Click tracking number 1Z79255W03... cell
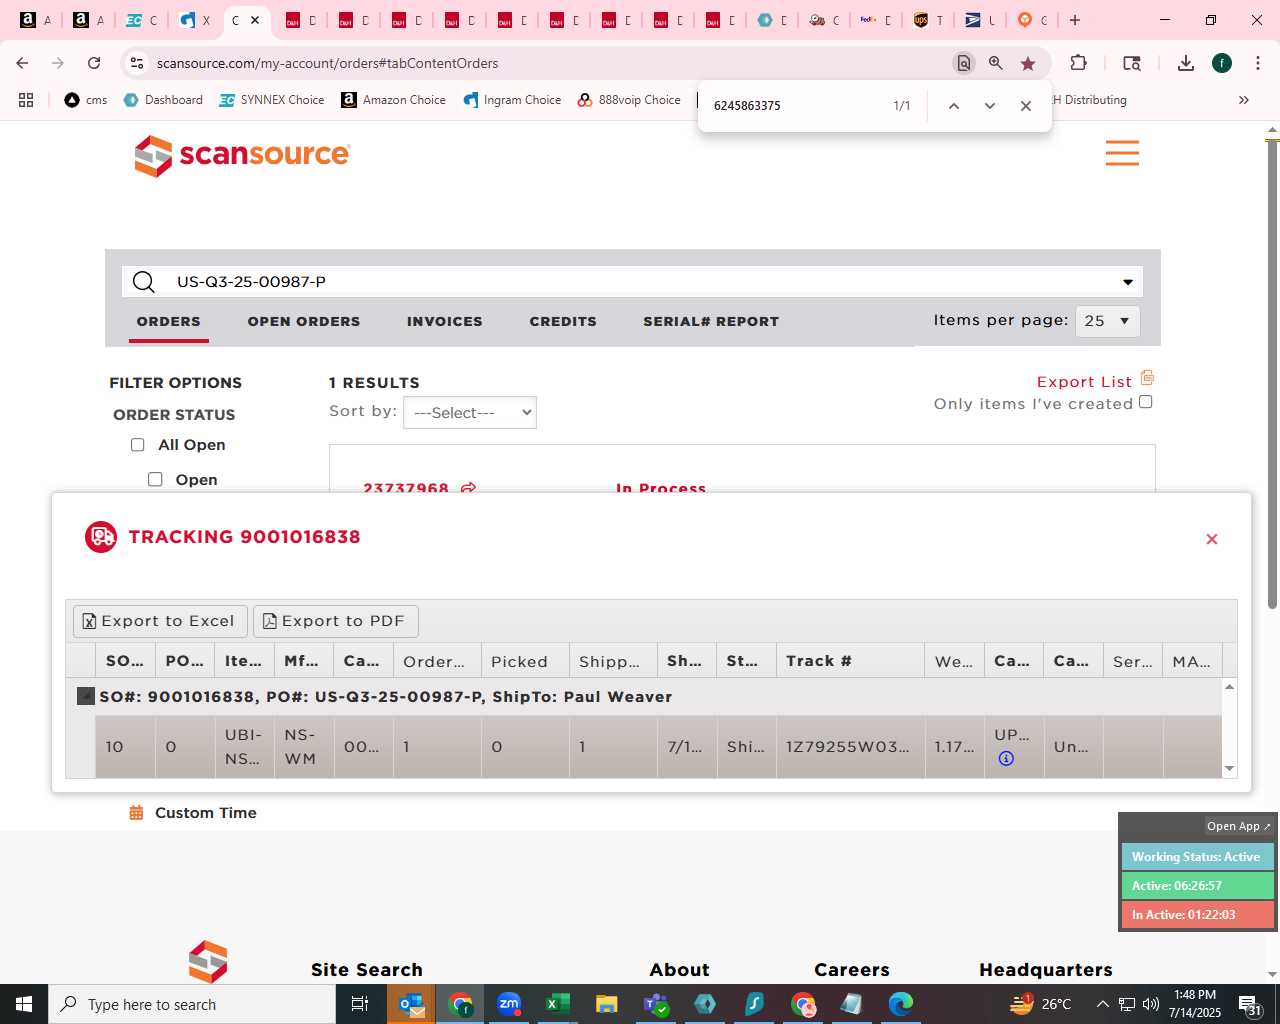 [x=848, y=747]
